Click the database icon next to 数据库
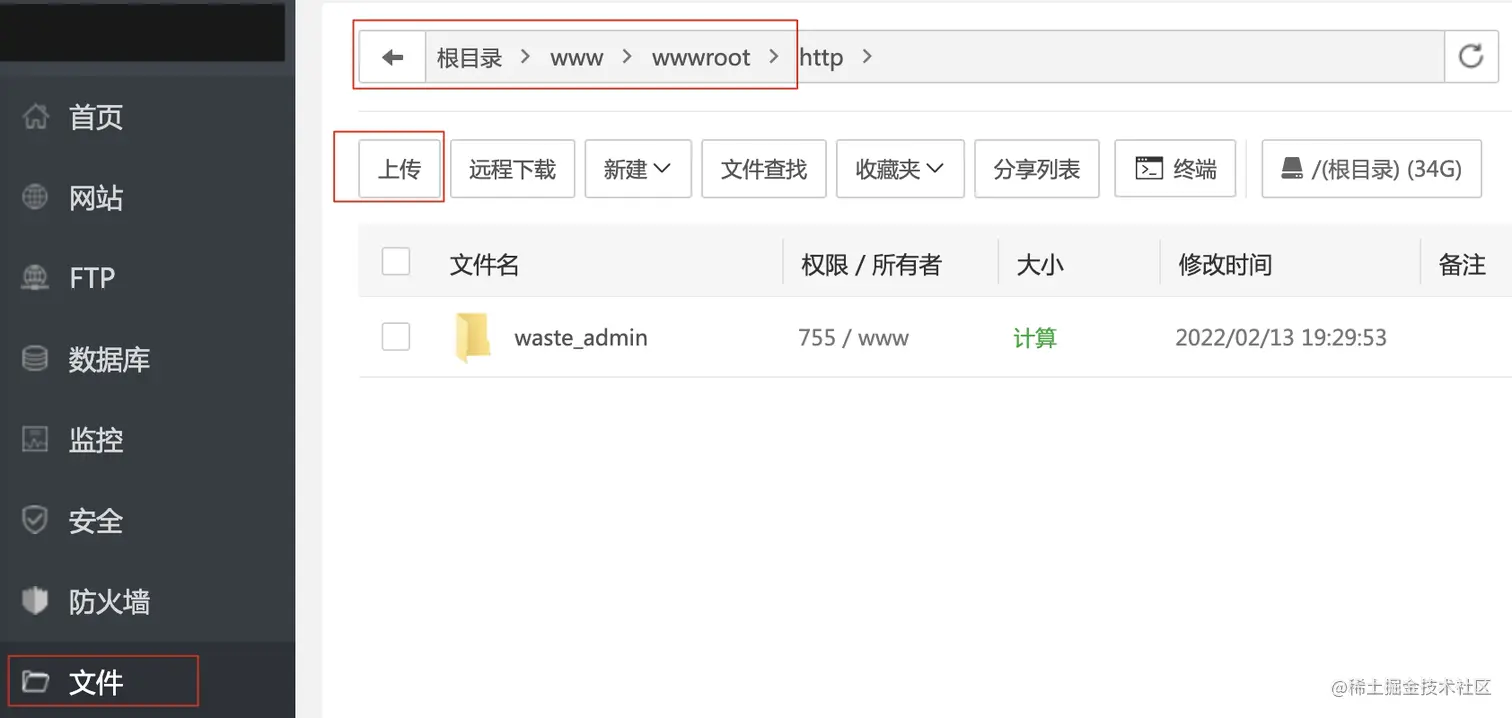 click(35, 359)
